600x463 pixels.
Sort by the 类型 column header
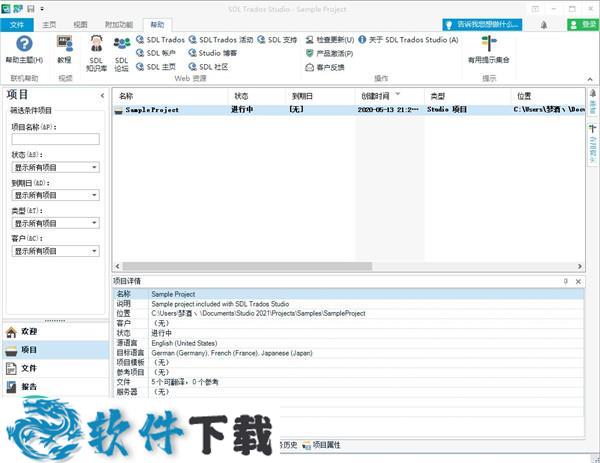click(x=468, y=96)
